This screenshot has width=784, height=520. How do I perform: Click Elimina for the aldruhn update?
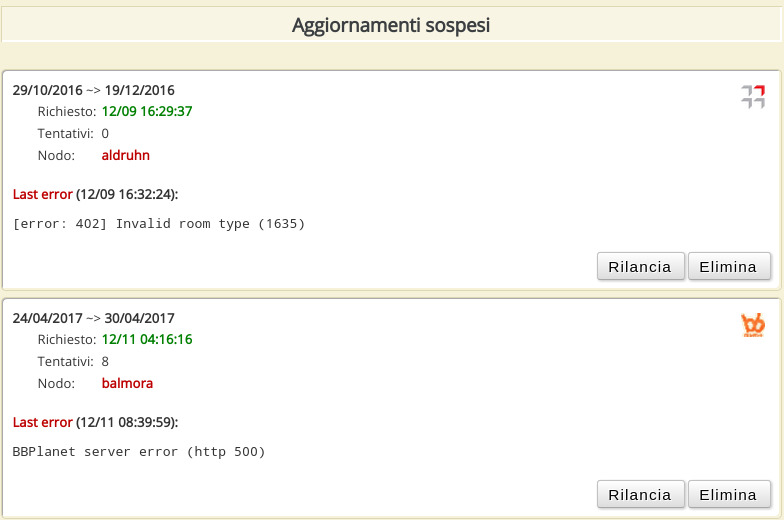click(x=728, y=266)
